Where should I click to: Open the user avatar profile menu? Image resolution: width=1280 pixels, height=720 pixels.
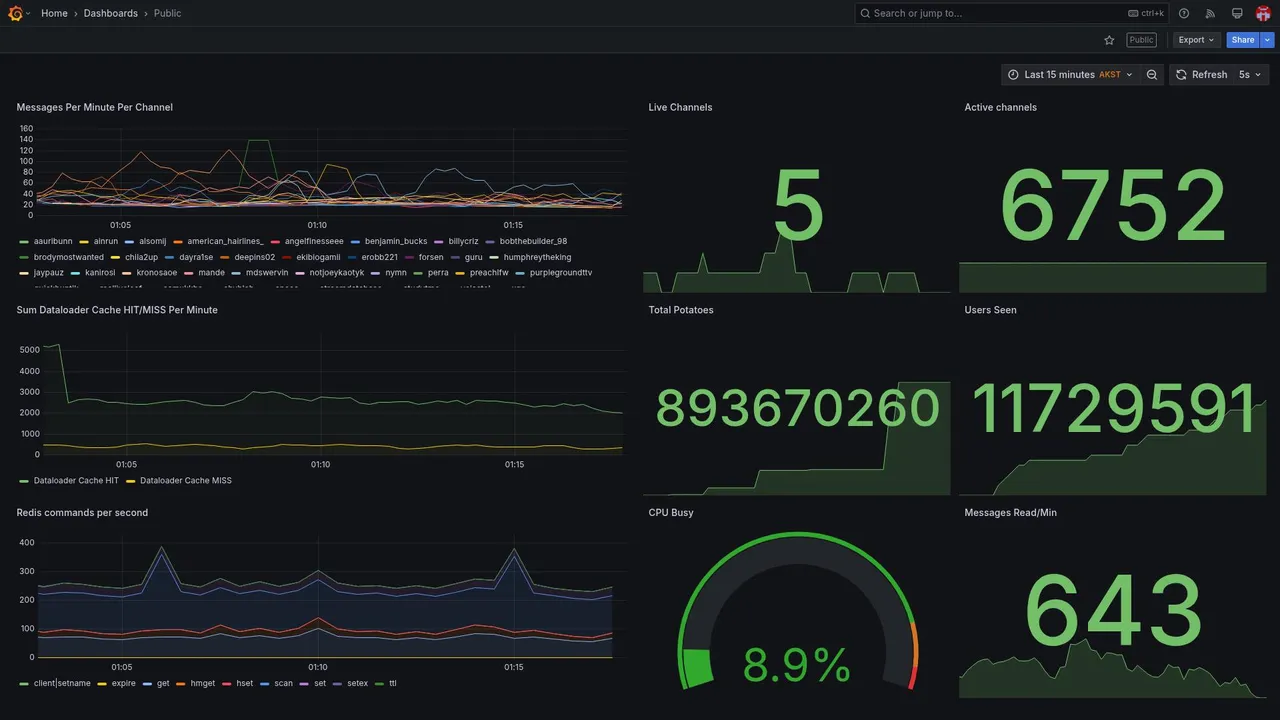click(x=1263, y=13)
